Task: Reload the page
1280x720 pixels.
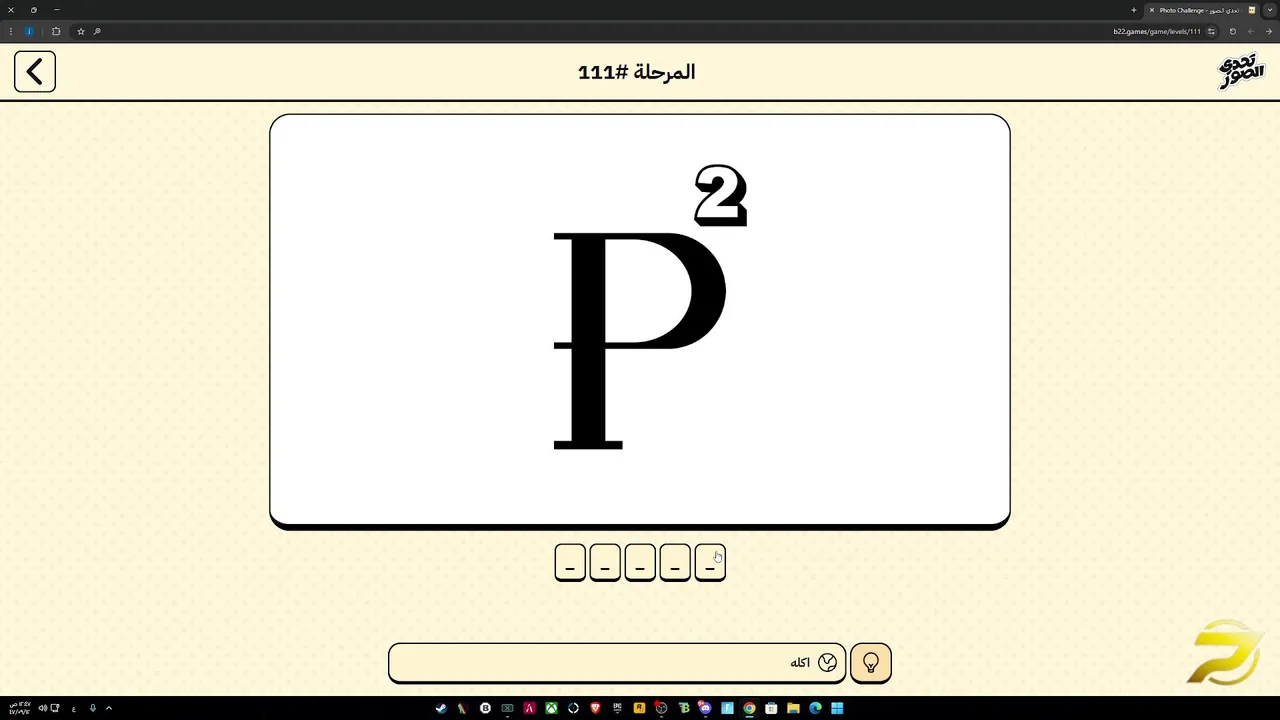Action: (x=1233, y=31)
